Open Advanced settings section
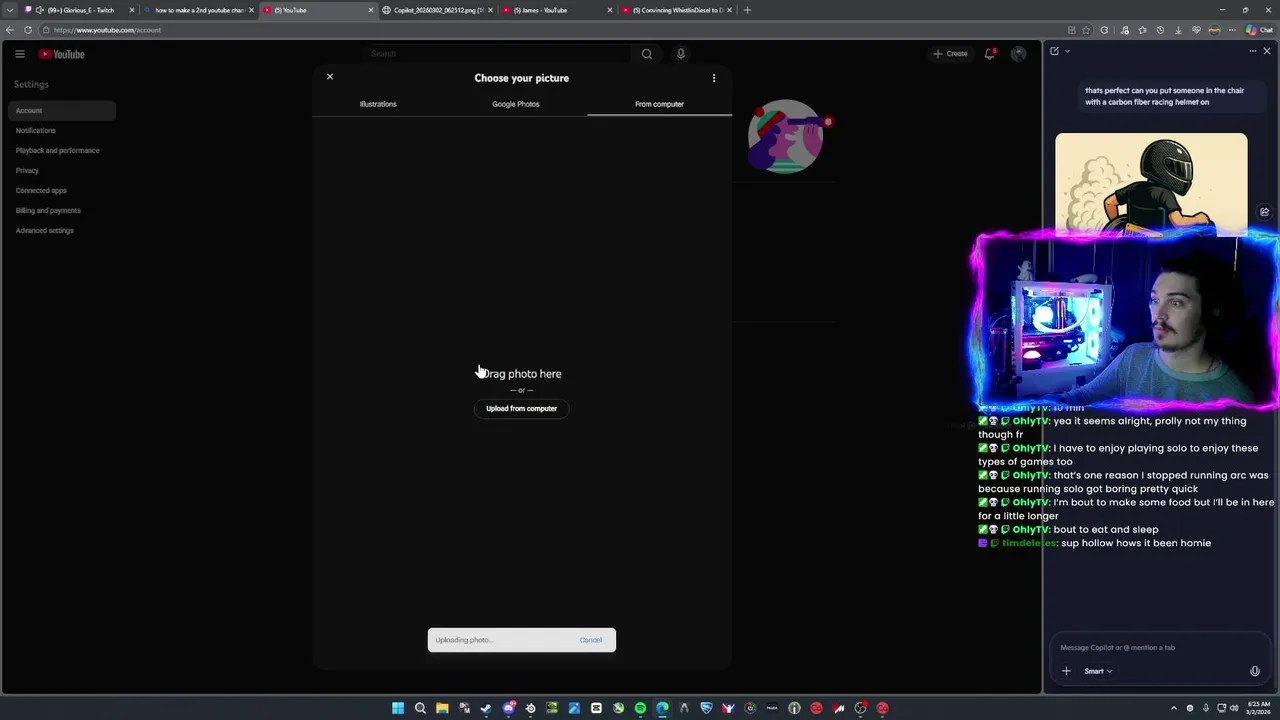1280x720 pixels. coord(45,230)
